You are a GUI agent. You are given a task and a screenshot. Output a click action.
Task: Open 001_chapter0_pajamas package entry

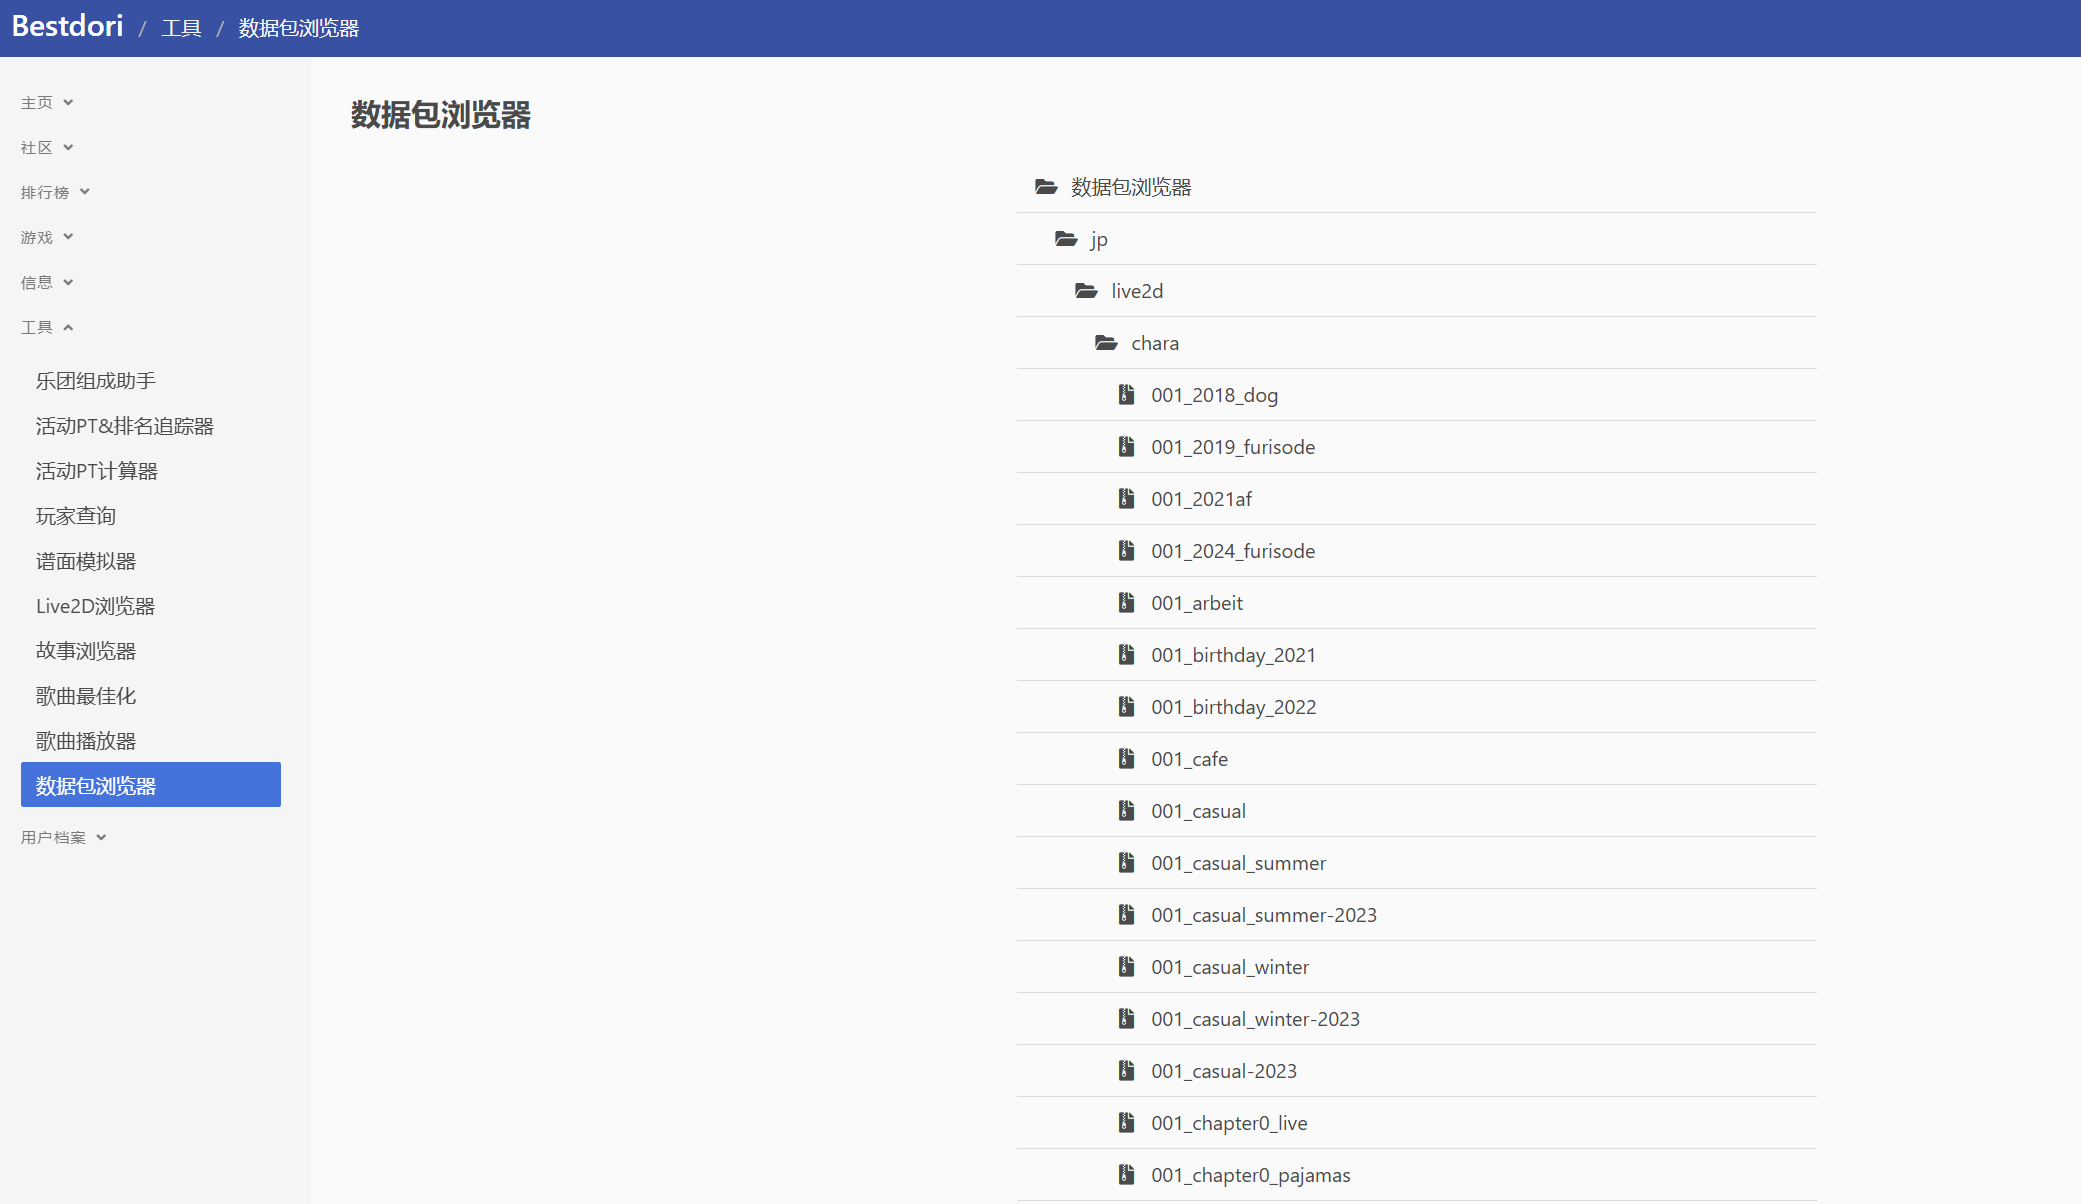point(1250,1175)
